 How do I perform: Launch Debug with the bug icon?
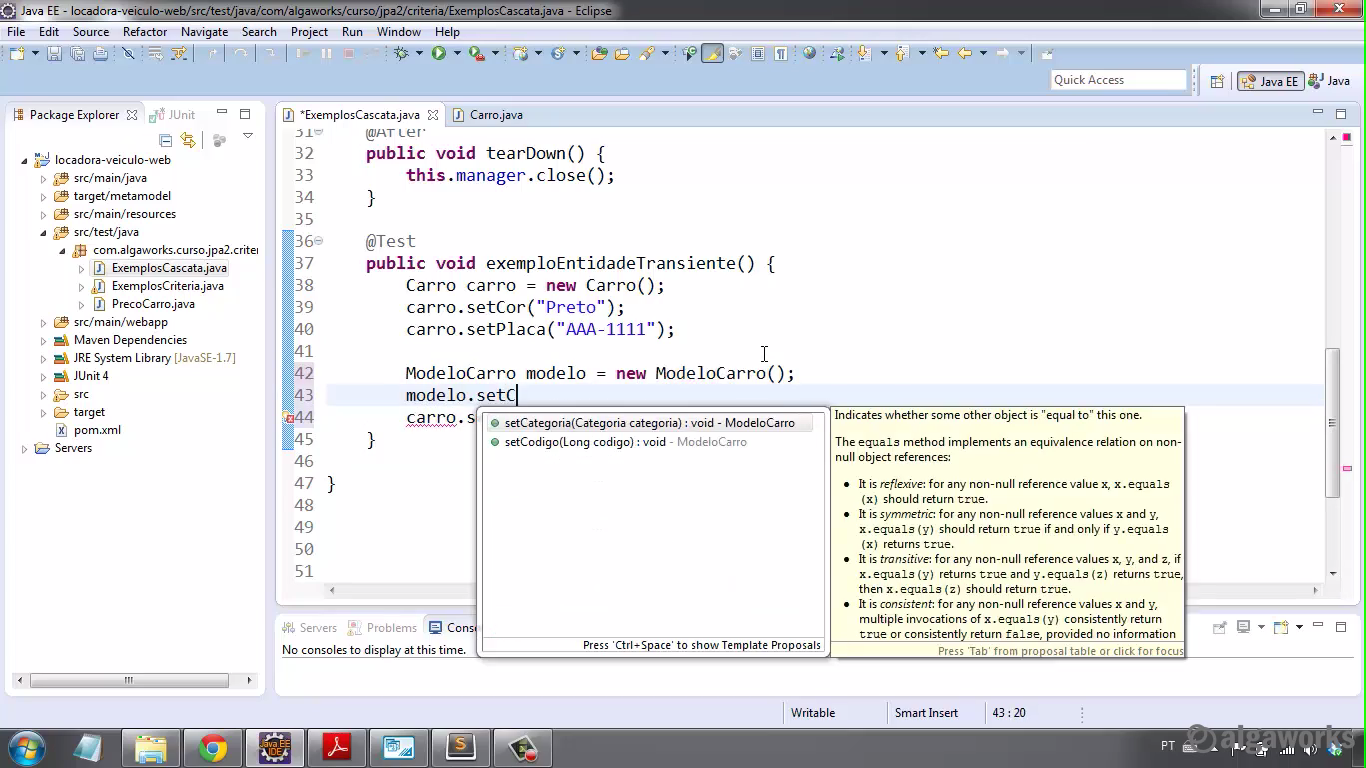(401, 53)
